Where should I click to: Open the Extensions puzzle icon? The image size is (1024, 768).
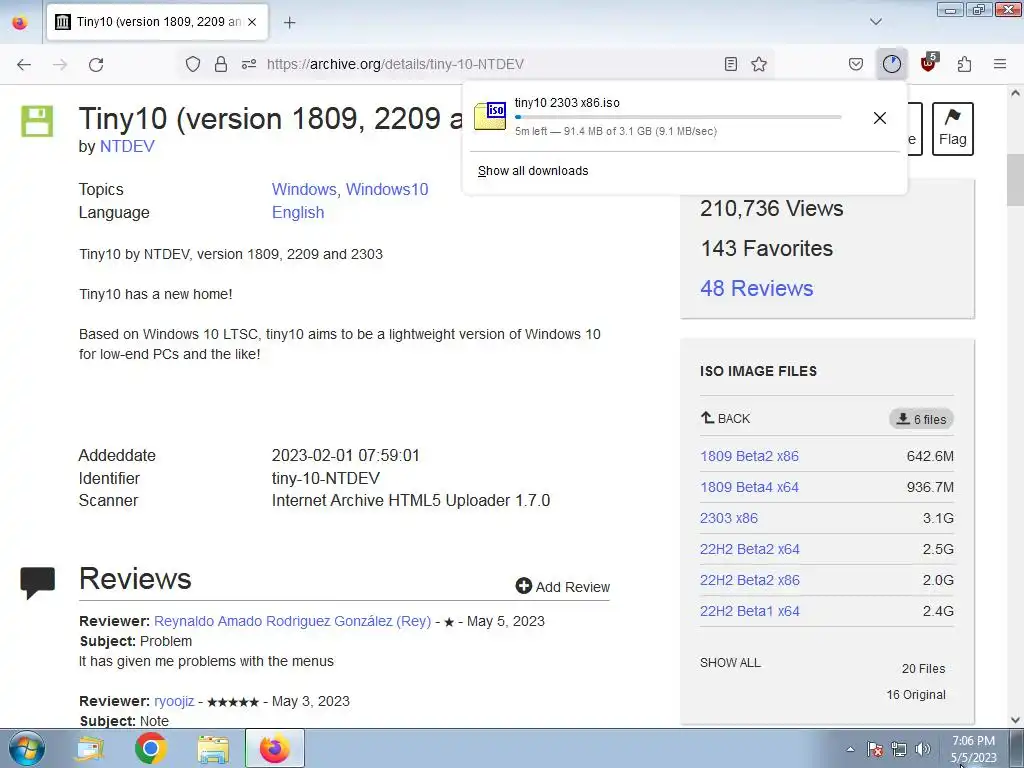click(964, 64)
